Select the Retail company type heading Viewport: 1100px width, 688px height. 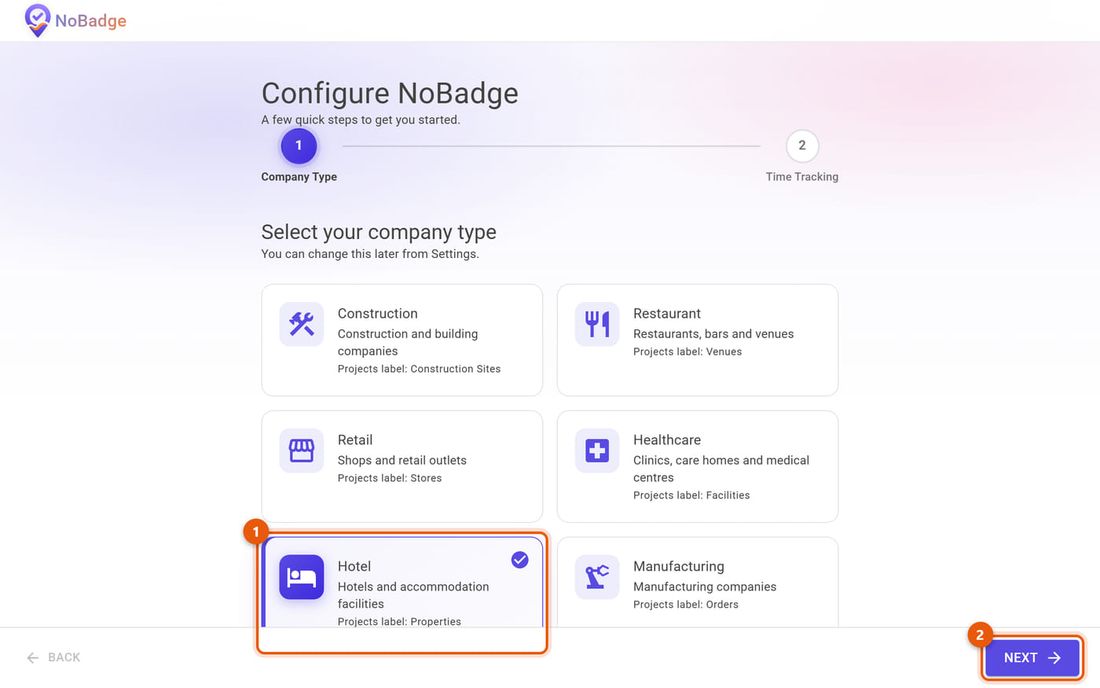click(355, 440)
